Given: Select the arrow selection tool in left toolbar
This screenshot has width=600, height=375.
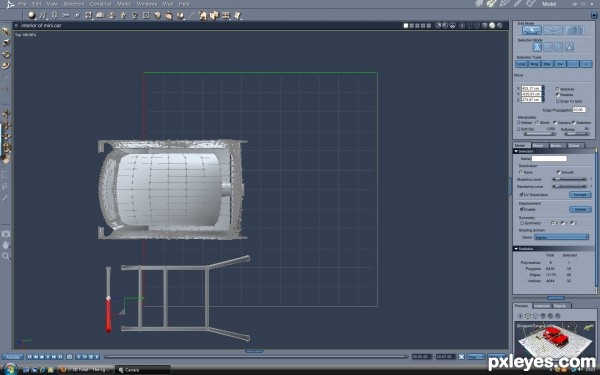Looking at the screenshot, I should tap(6, 31).
